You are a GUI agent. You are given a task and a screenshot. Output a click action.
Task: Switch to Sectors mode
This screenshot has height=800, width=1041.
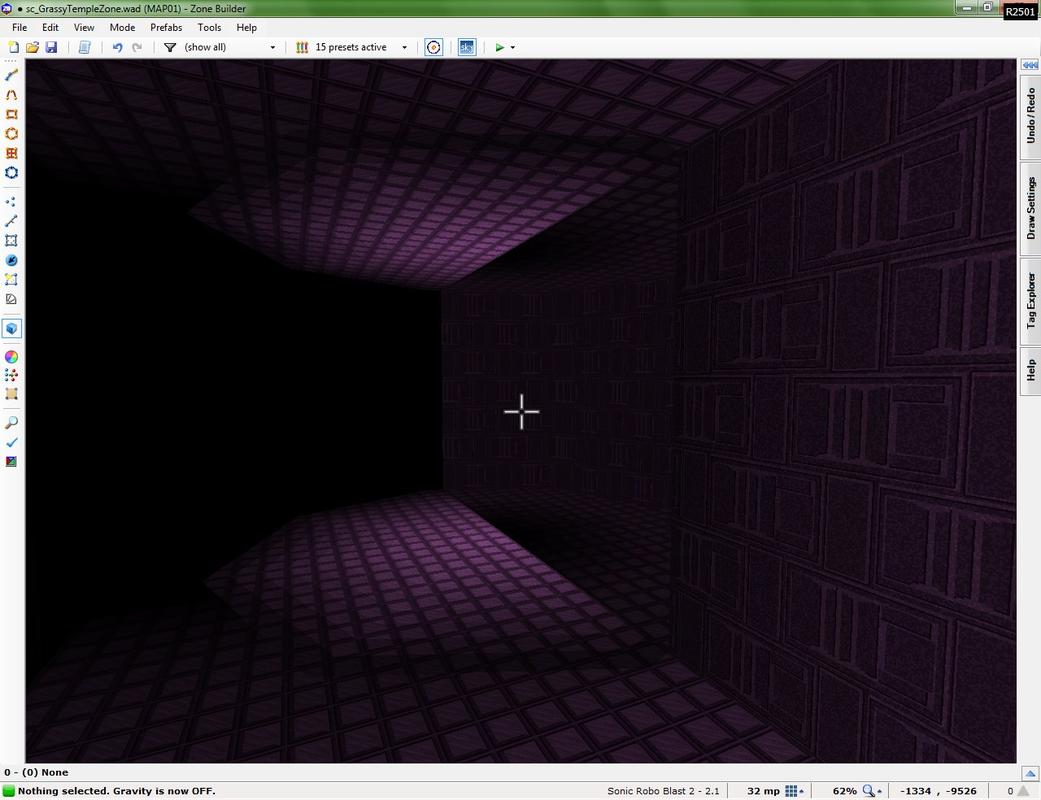[x=11, y=240]
